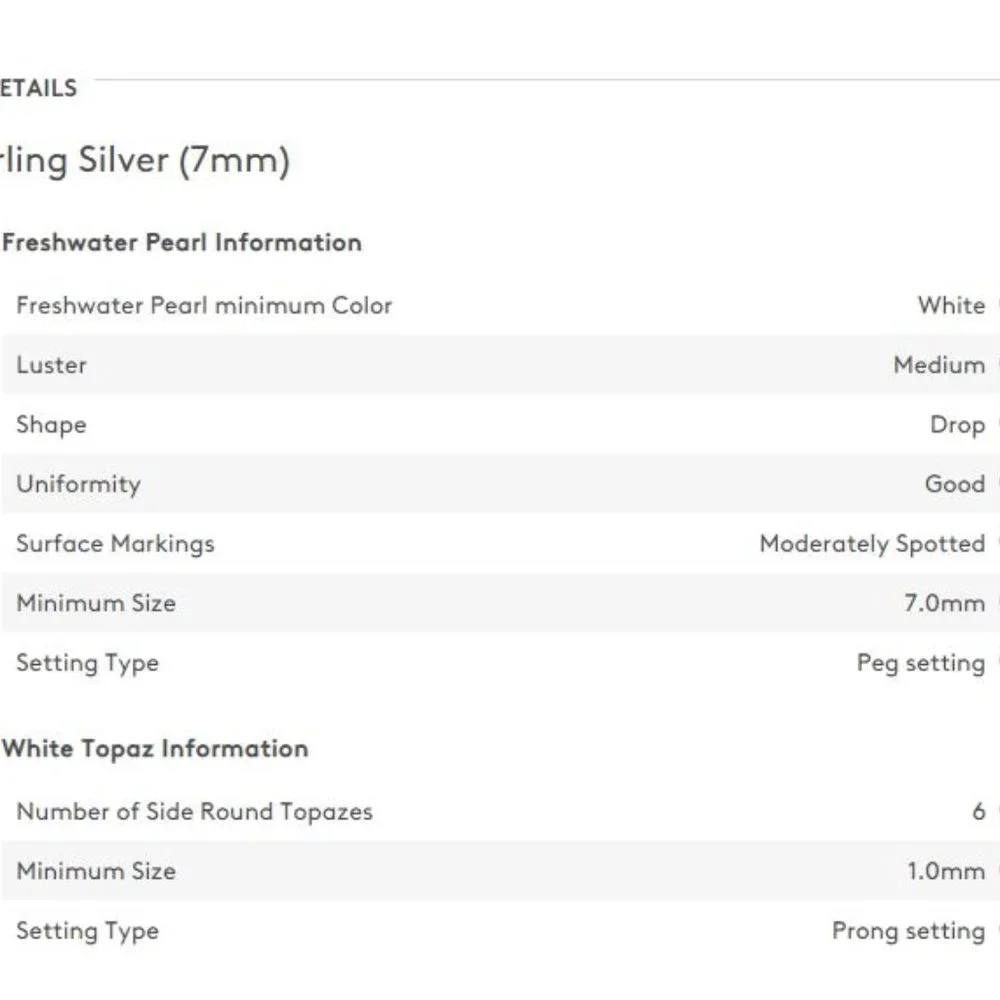Select the Peg setting value
The image size is (1000, 1000).
coord(920,663)
